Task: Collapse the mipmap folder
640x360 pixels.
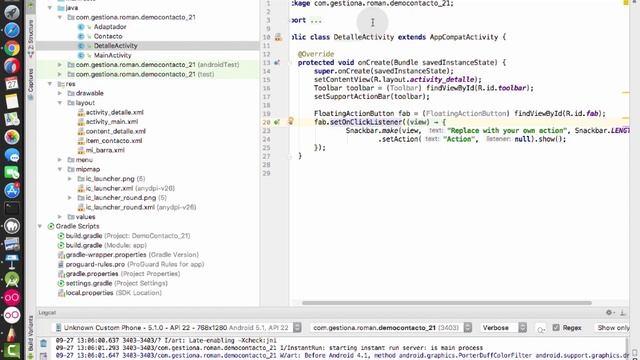Action: [60, 169]
